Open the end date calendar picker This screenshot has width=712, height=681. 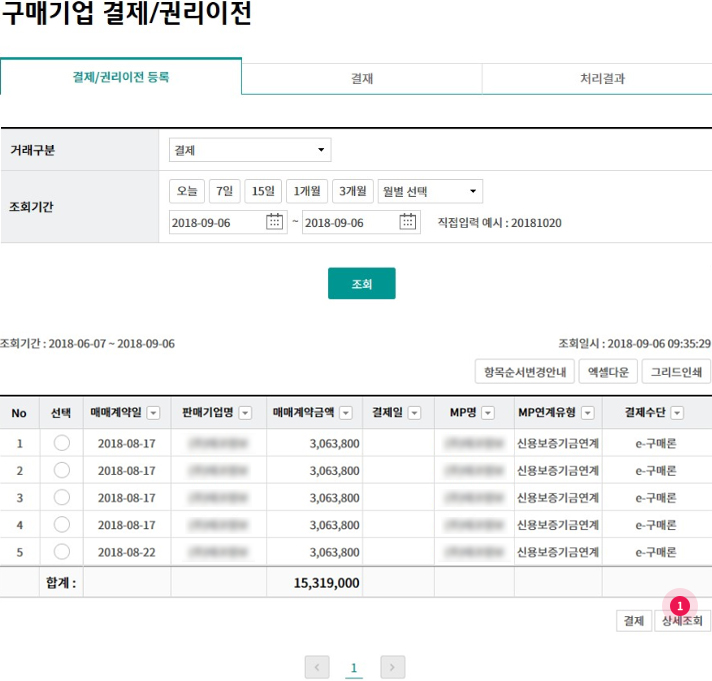408,222
